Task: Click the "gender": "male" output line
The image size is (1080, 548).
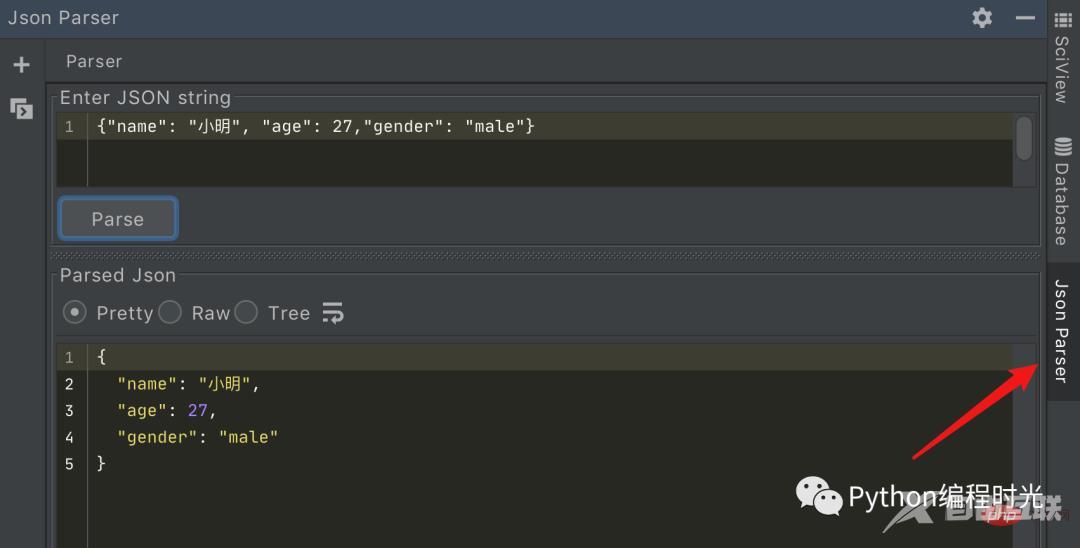Action: point(197,436)
